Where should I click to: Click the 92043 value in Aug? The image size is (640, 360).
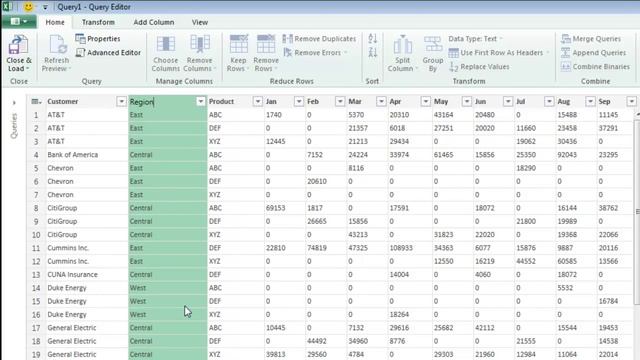click(x=567, y=155)
